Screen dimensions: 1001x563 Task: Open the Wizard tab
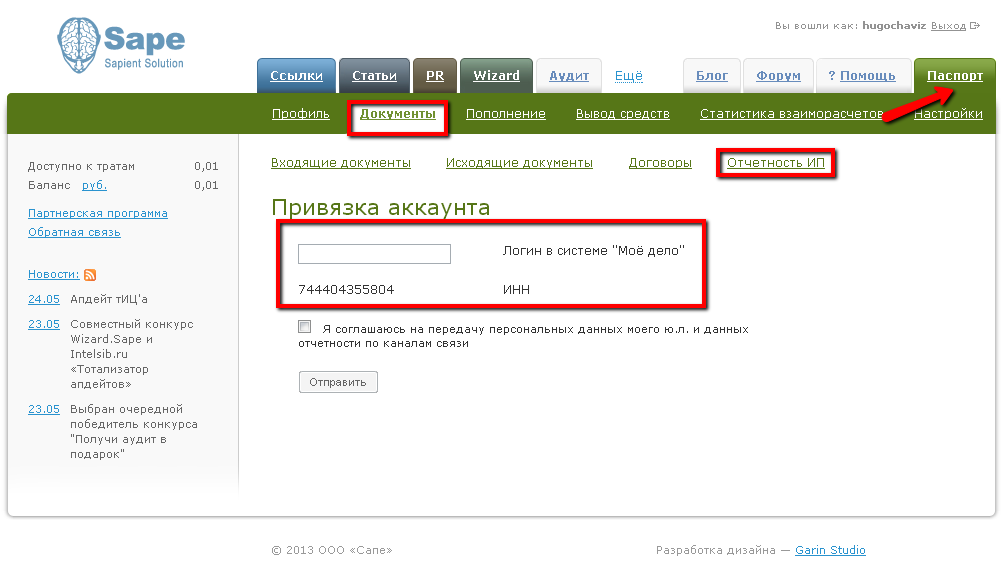[x=496, y=76]
